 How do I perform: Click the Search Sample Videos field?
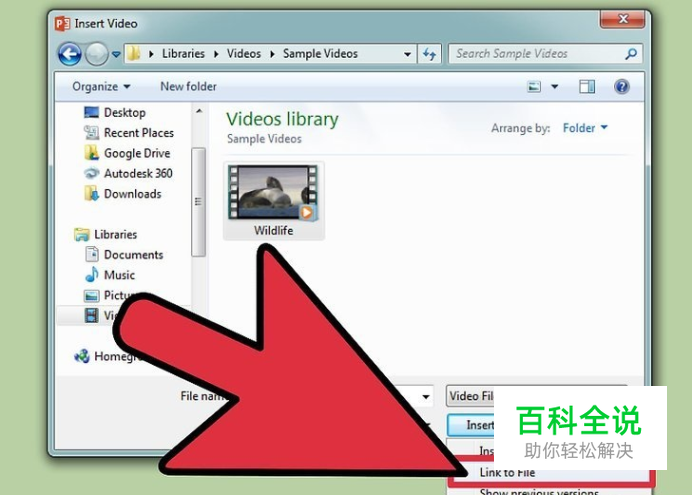(545, 54)
